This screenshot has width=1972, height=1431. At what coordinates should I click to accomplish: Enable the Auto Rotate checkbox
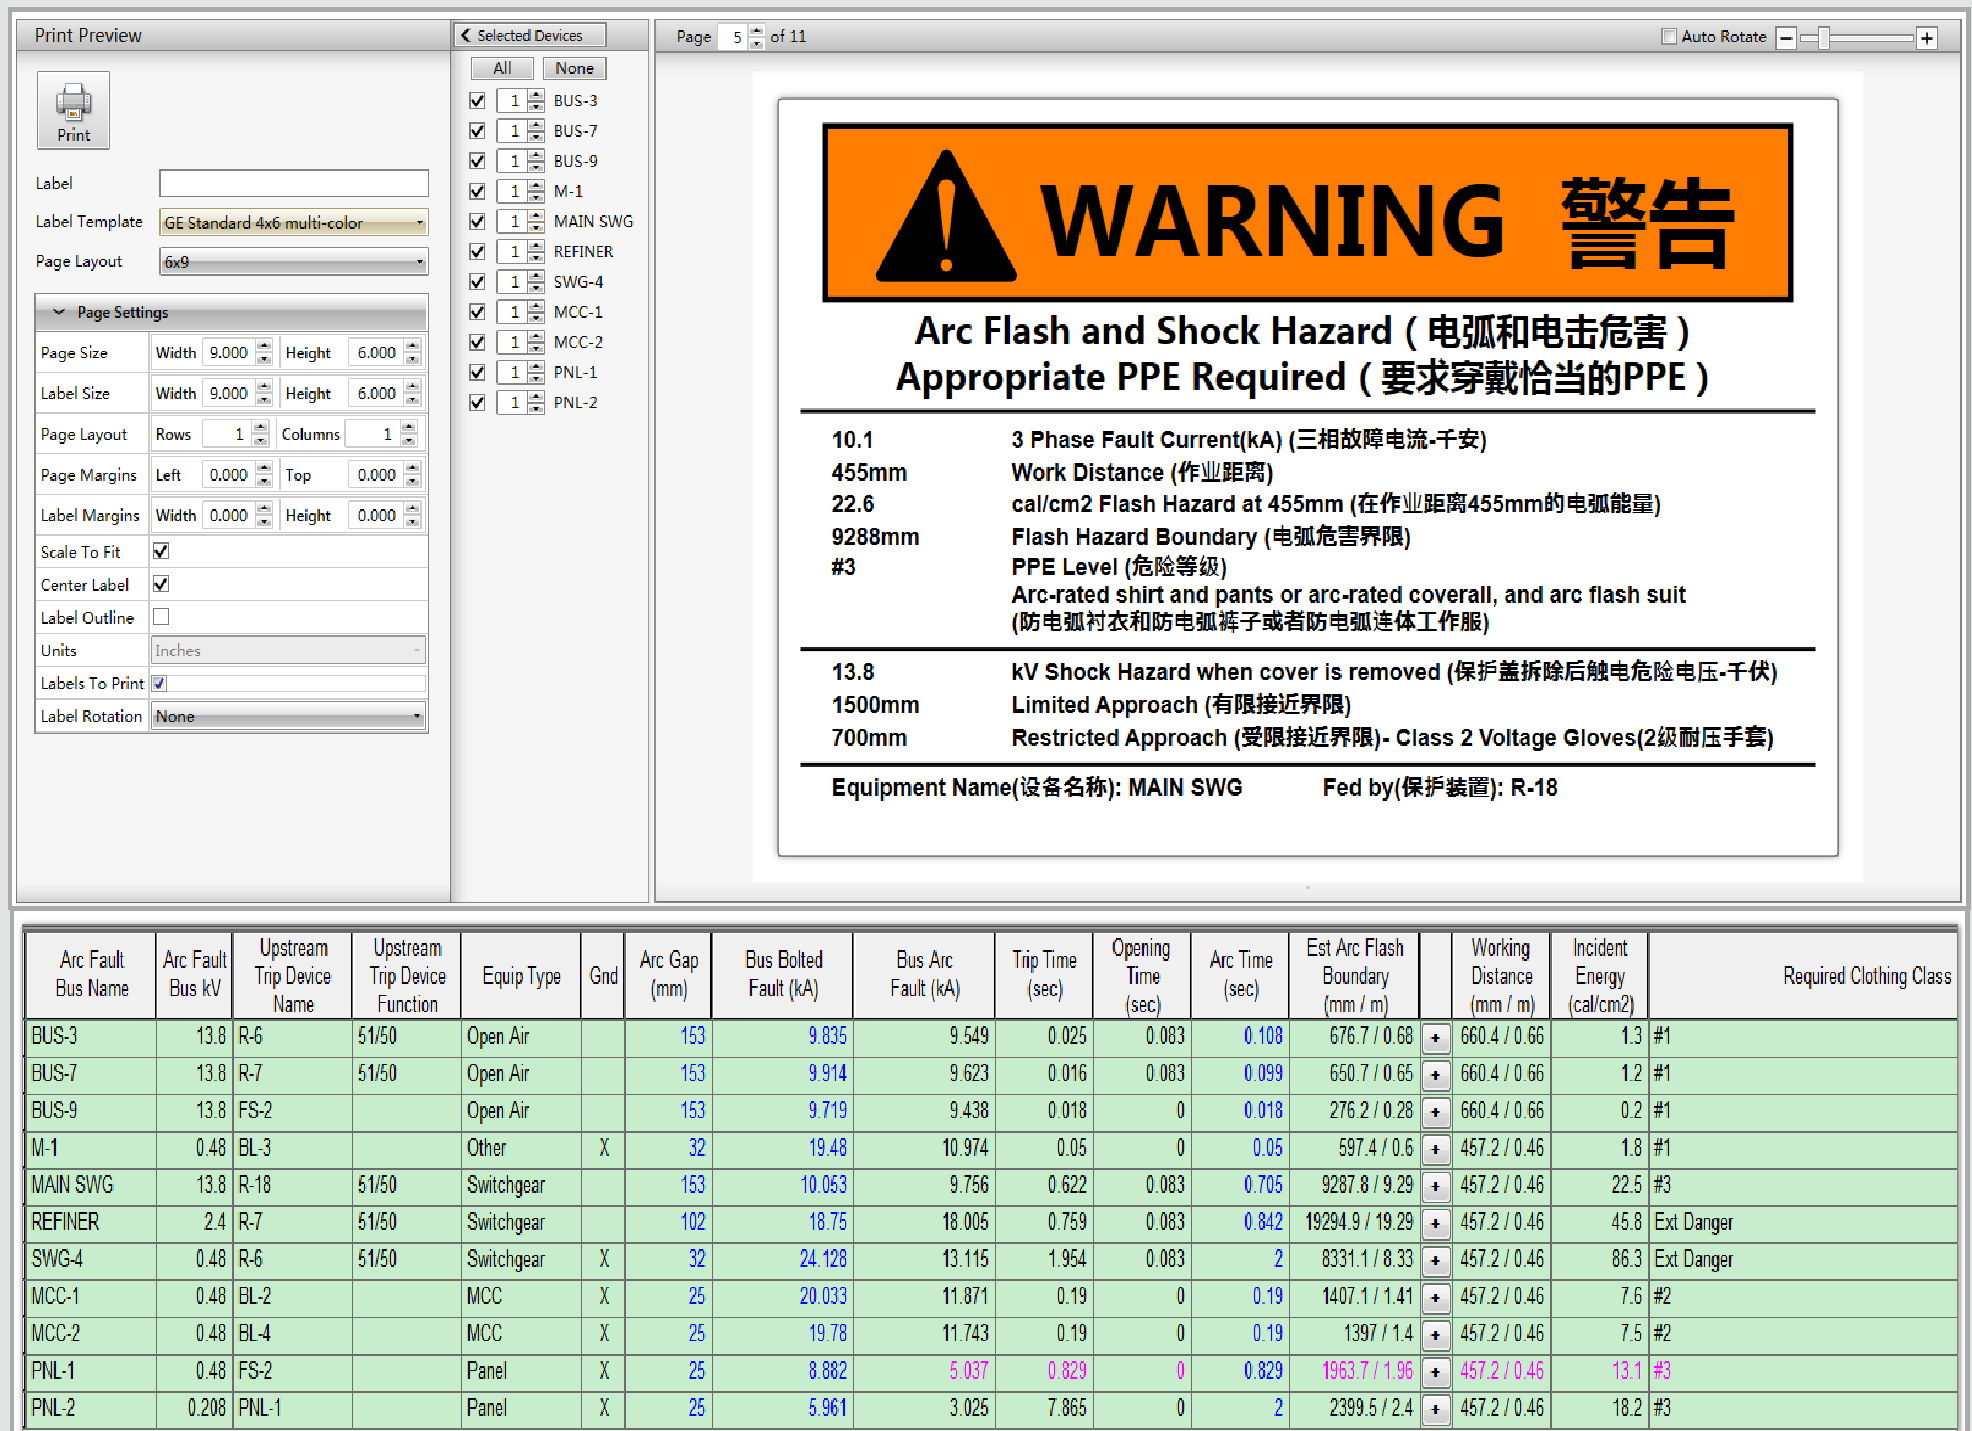(x=1668, y=37)
